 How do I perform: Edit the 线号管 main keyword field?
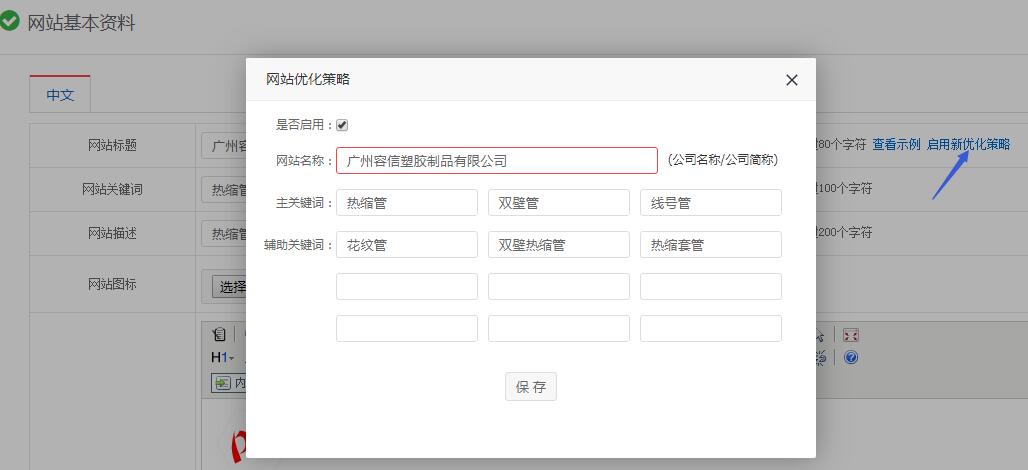[711, 203]
